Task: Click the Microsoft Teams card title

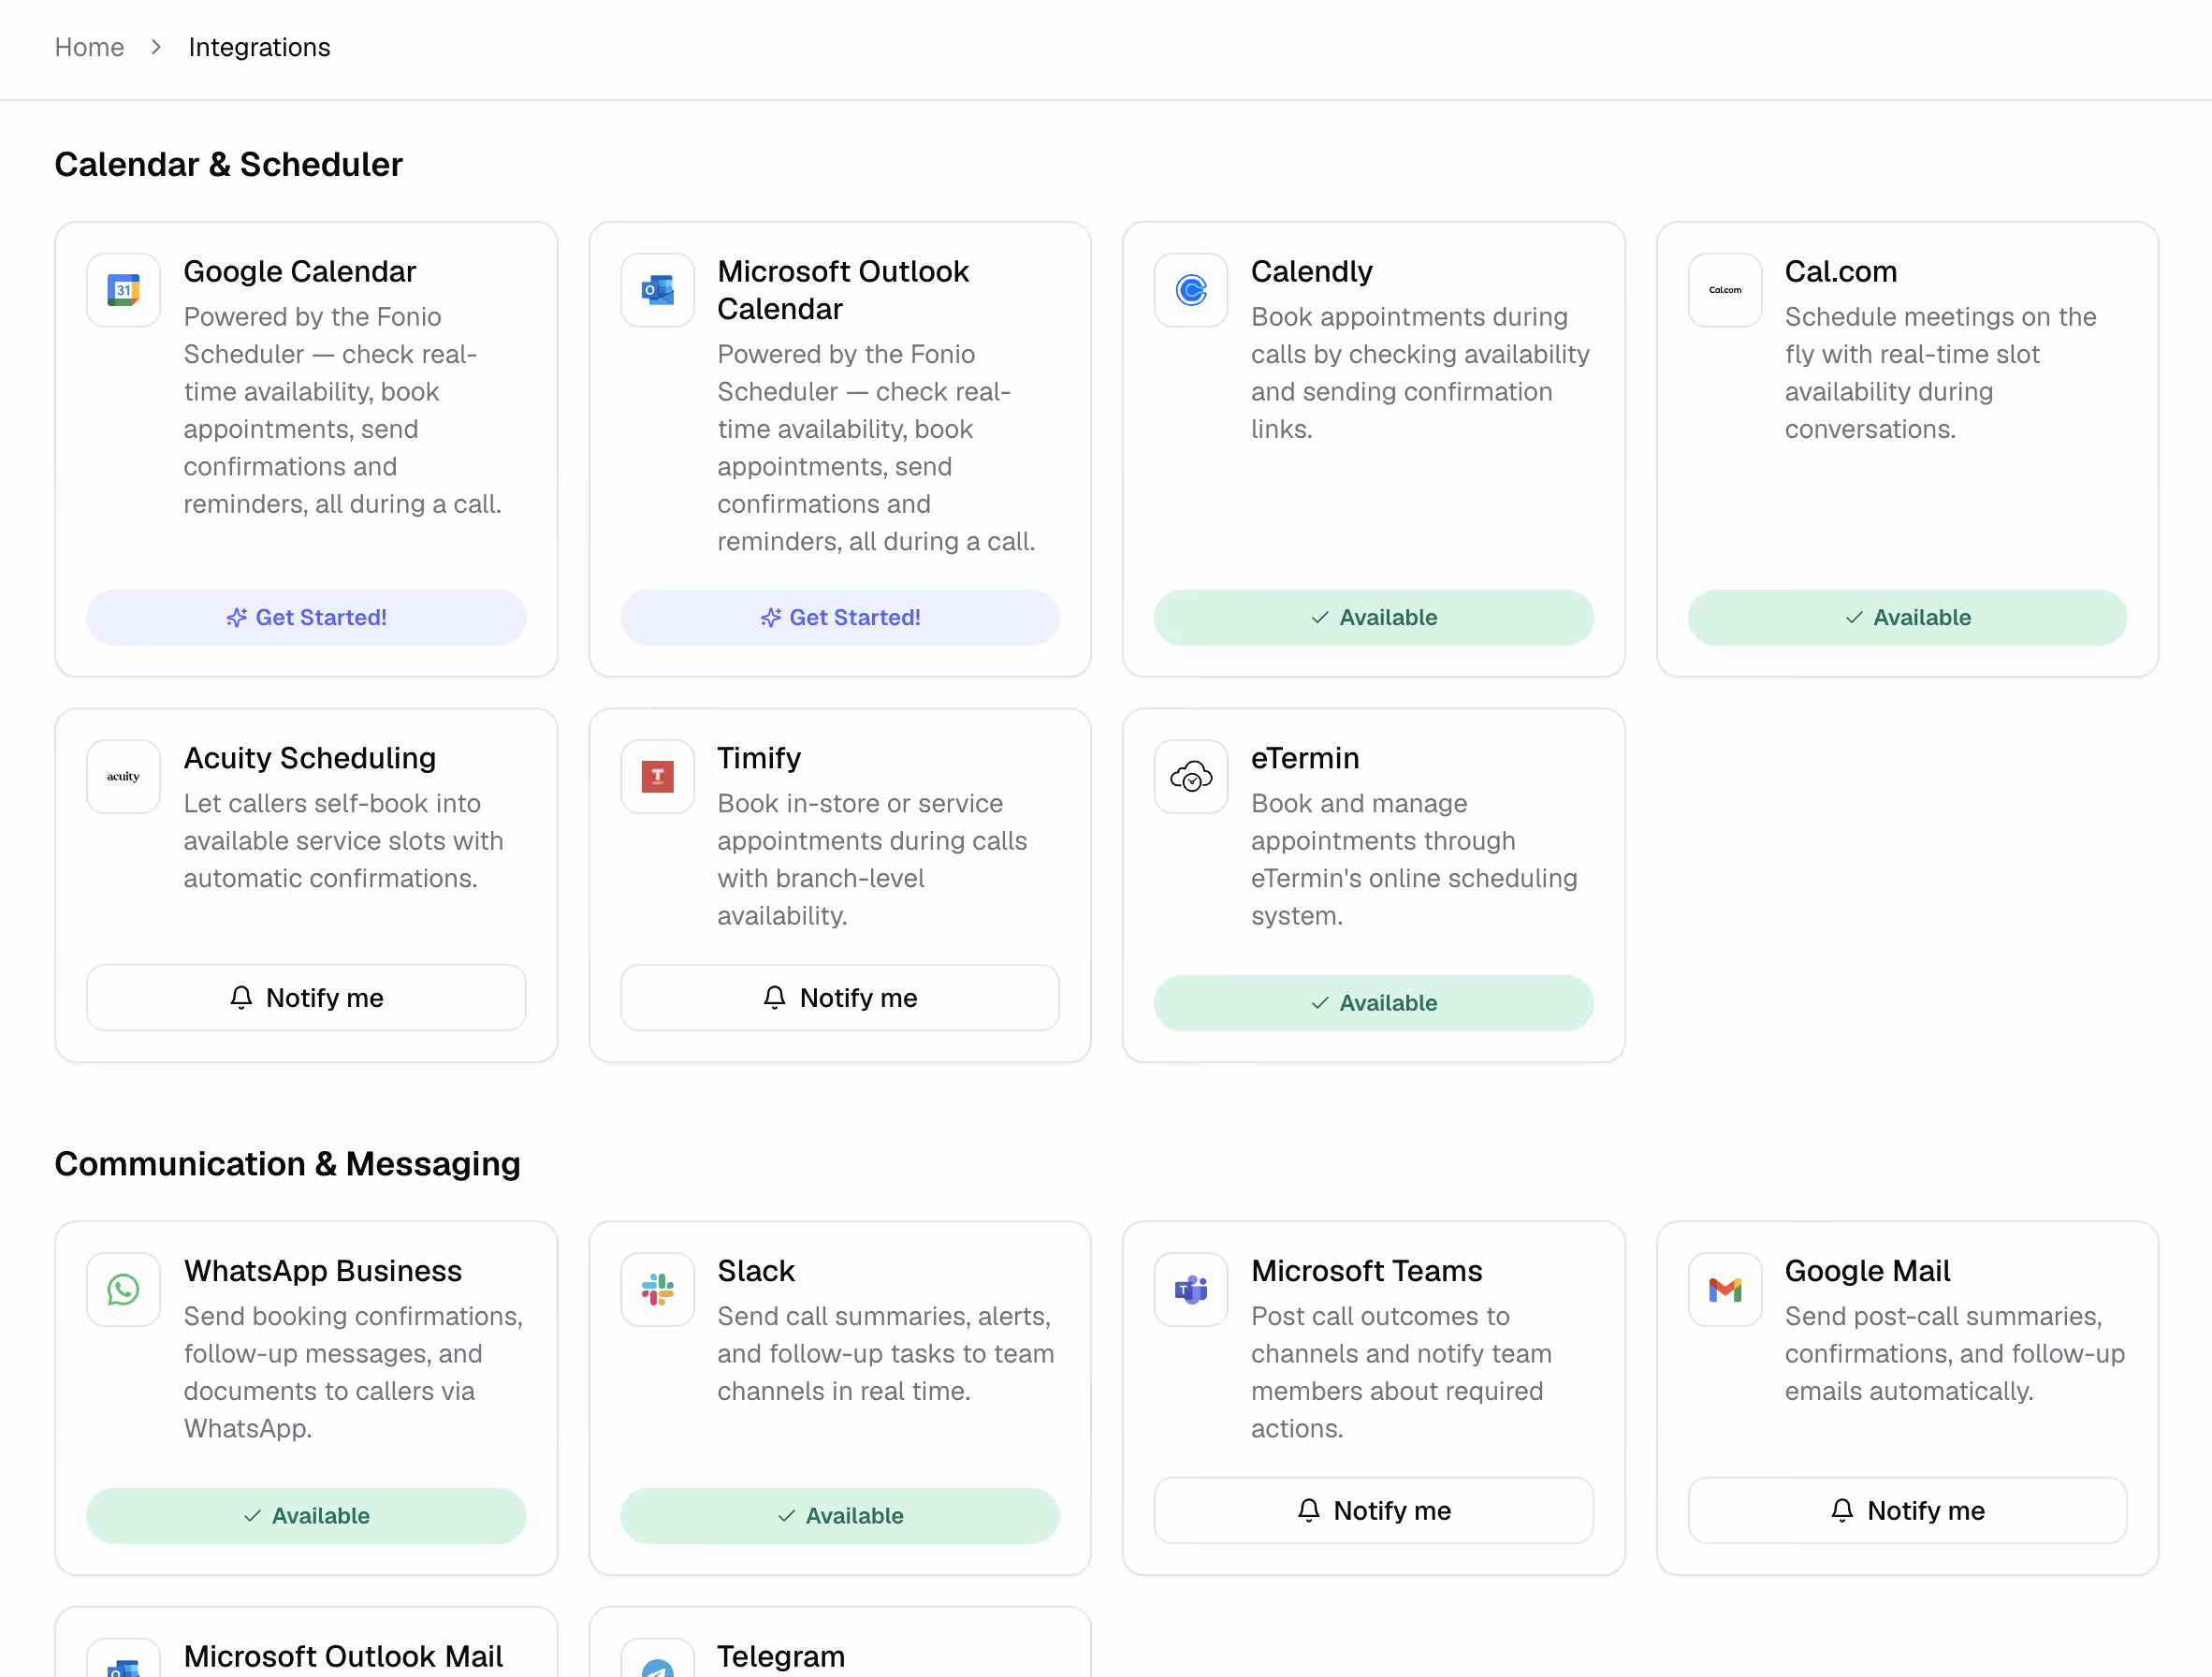Action: point(1366,1271)
